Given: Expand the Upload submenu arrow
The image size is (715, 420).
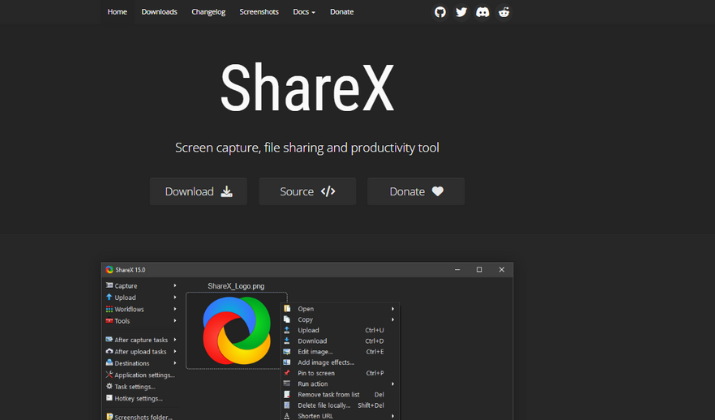Looking at the screenshot, I should point(175,297).
